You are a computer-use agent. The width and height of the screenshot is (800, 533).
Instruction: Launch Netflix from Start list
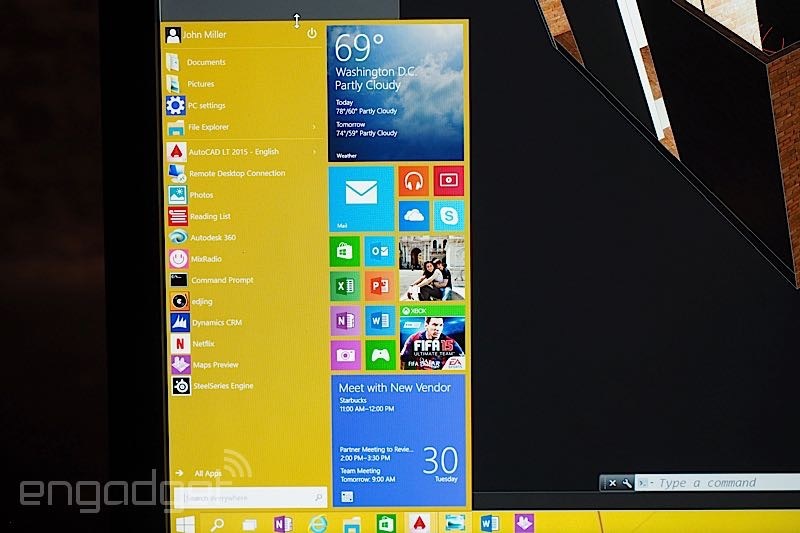(x=193, y=344)
